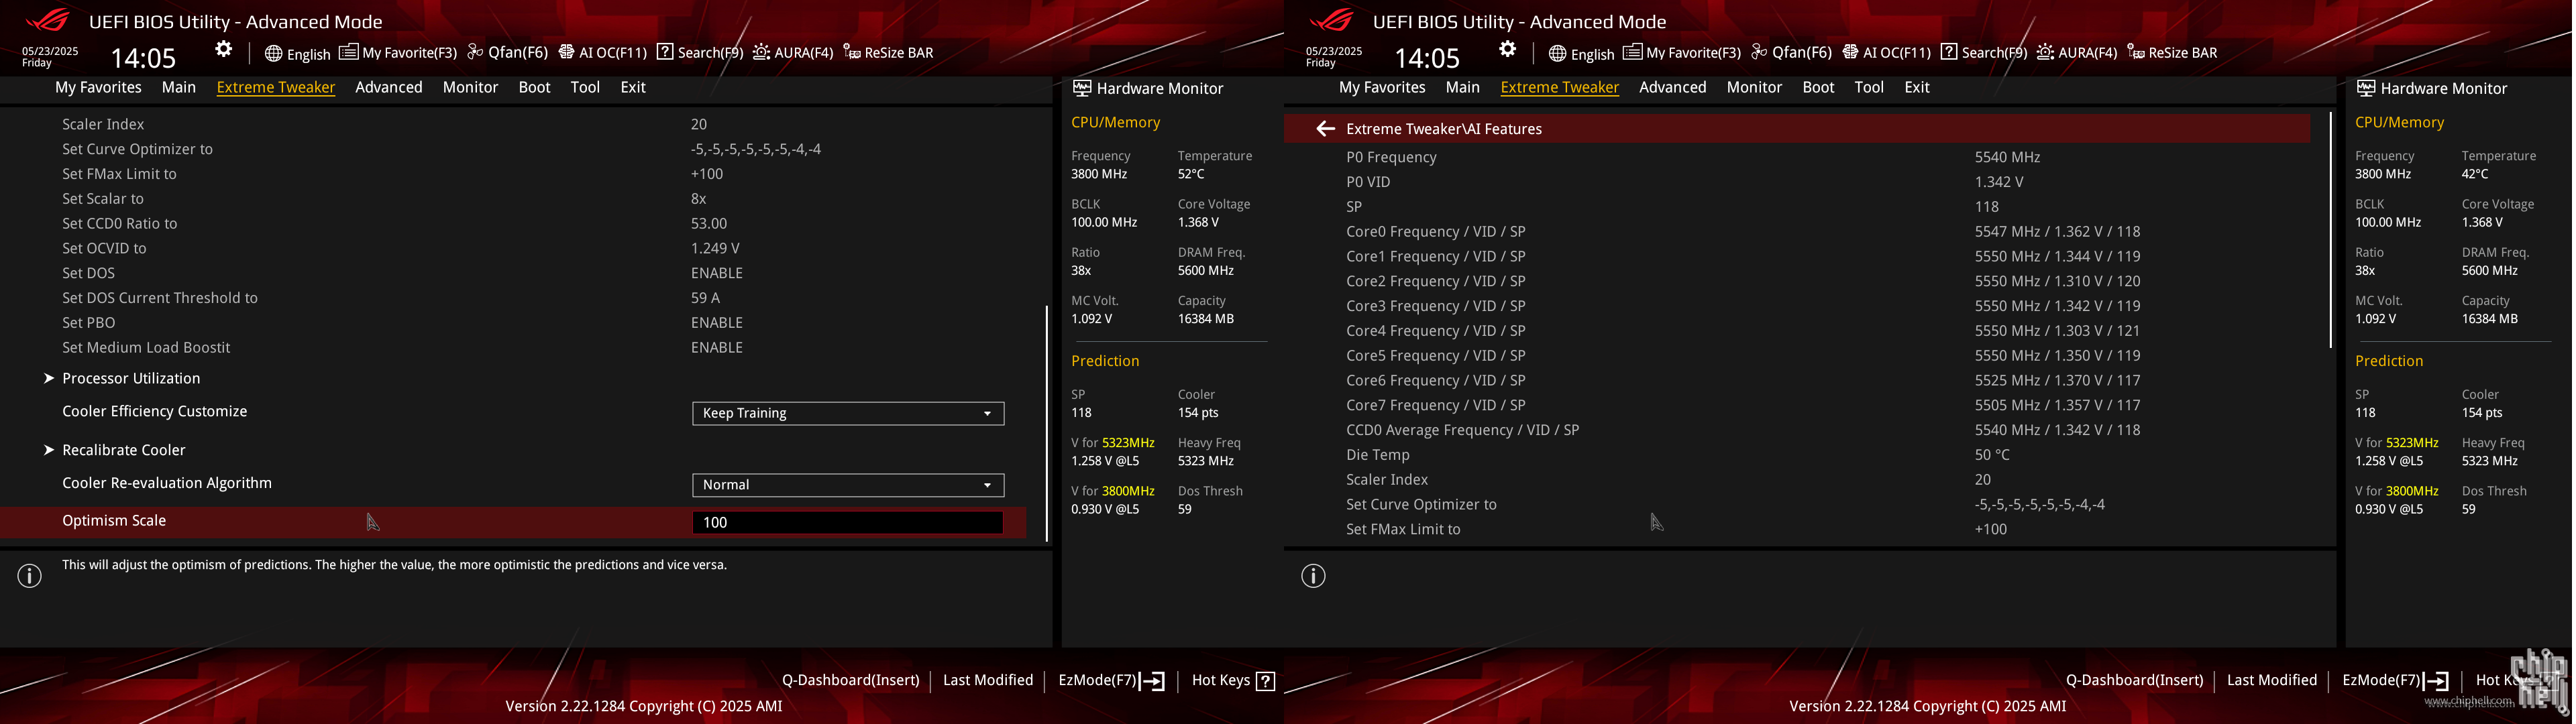
Task: Select Extreme Tweaker tab in left window
Action: pos(276,87)
